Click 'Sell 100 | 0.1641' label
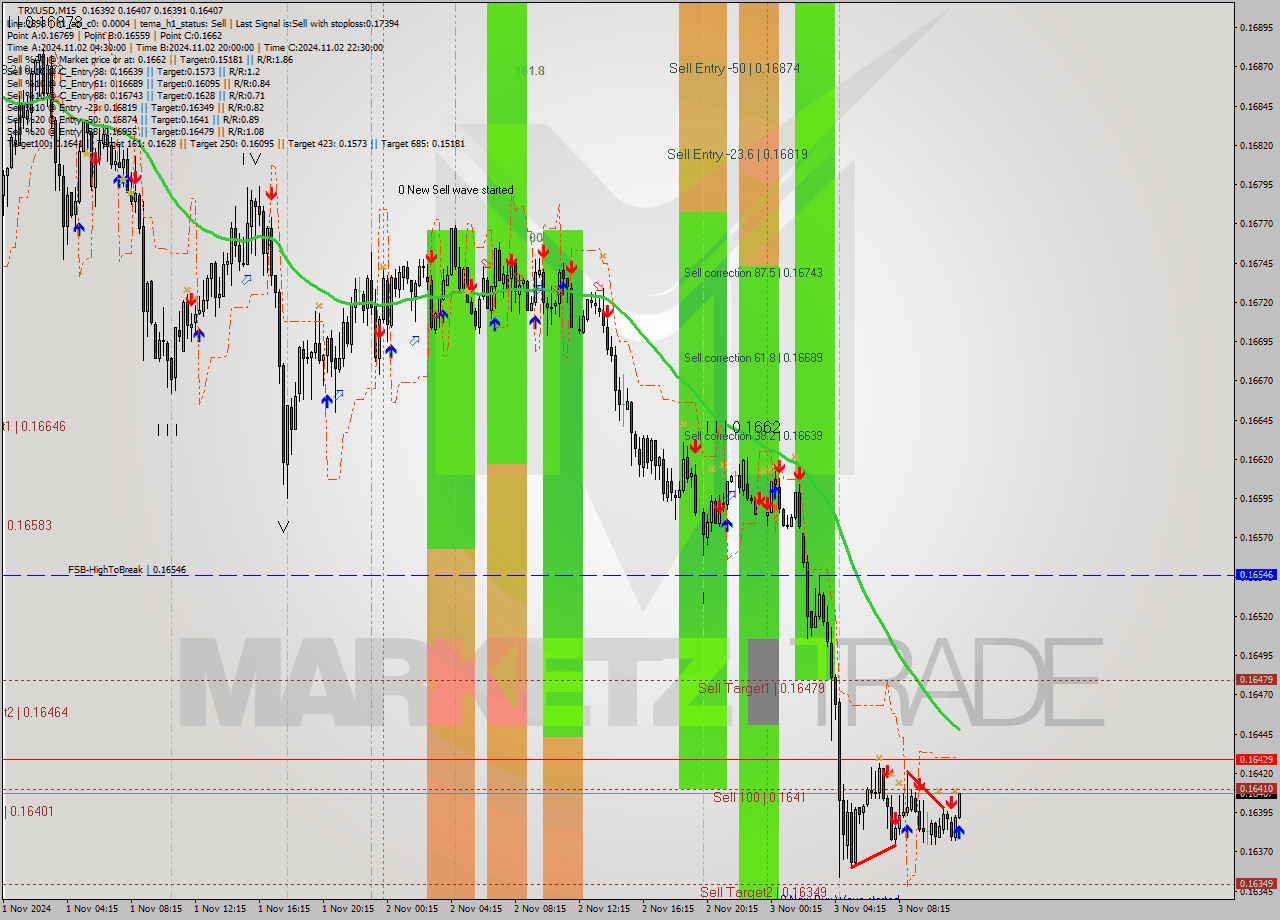The image size is (1280, 920). [x=759, y=797]
